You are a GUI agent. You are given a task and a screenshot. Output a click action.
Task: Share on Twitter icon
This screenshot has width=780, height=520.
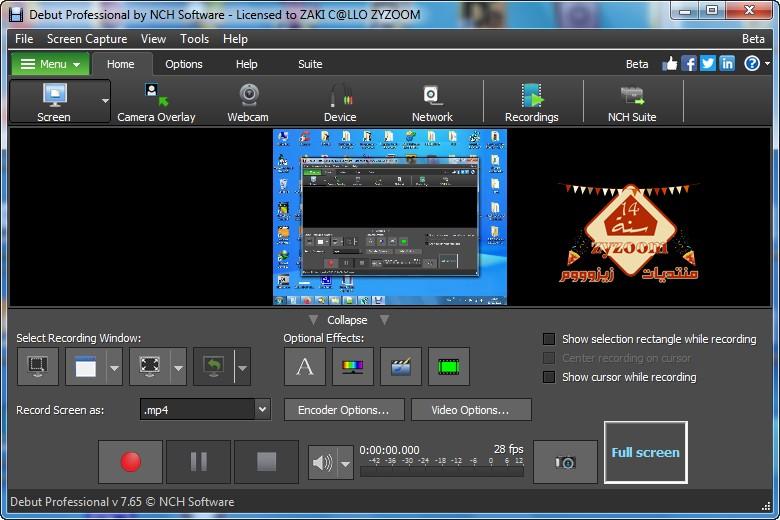coord(708,64)
